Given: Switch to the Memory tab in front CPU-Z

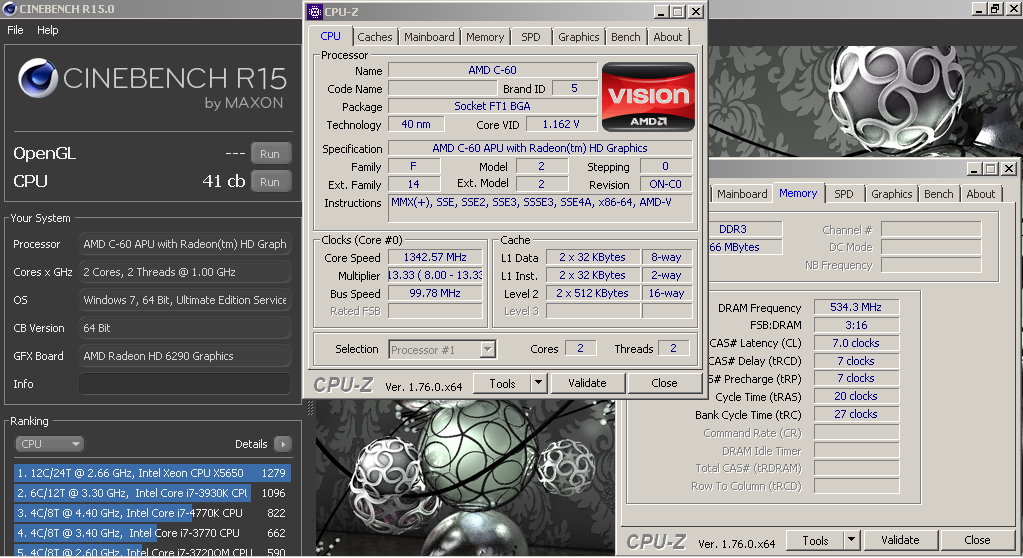Looking at the screenshot, I should [485, 37].
